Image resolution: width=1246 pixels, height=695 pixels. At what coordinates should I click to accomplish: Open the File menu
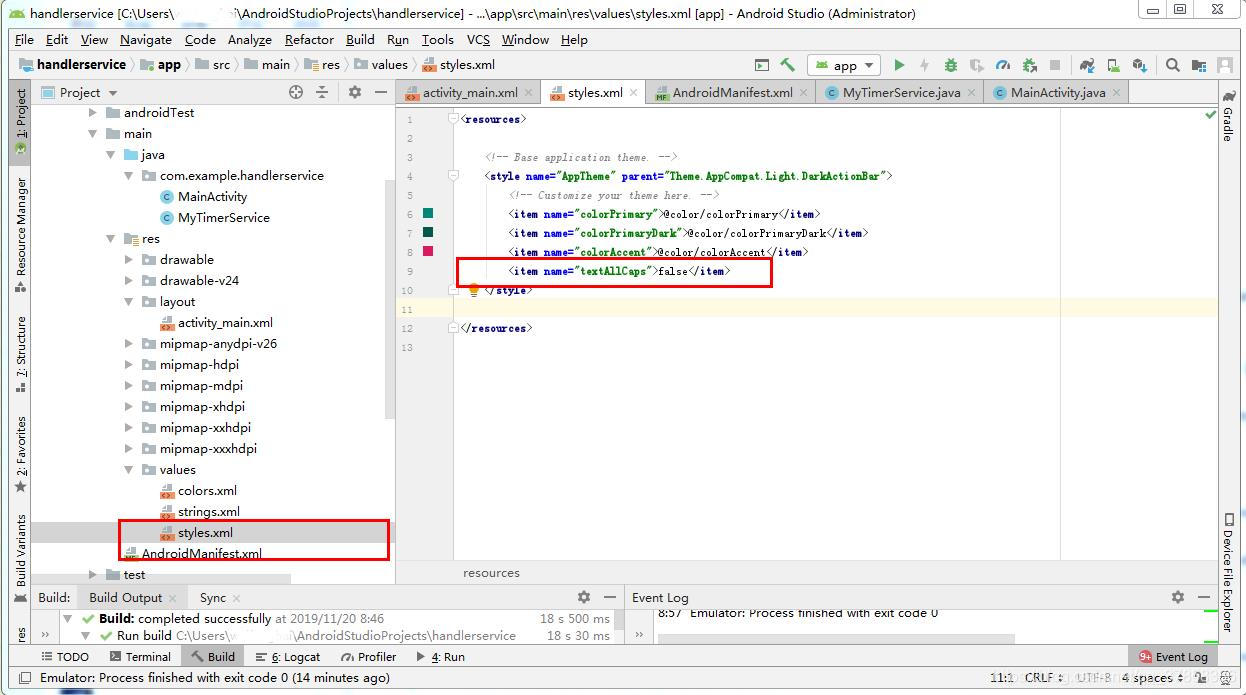pyautogui.click(x=25, y=39)
